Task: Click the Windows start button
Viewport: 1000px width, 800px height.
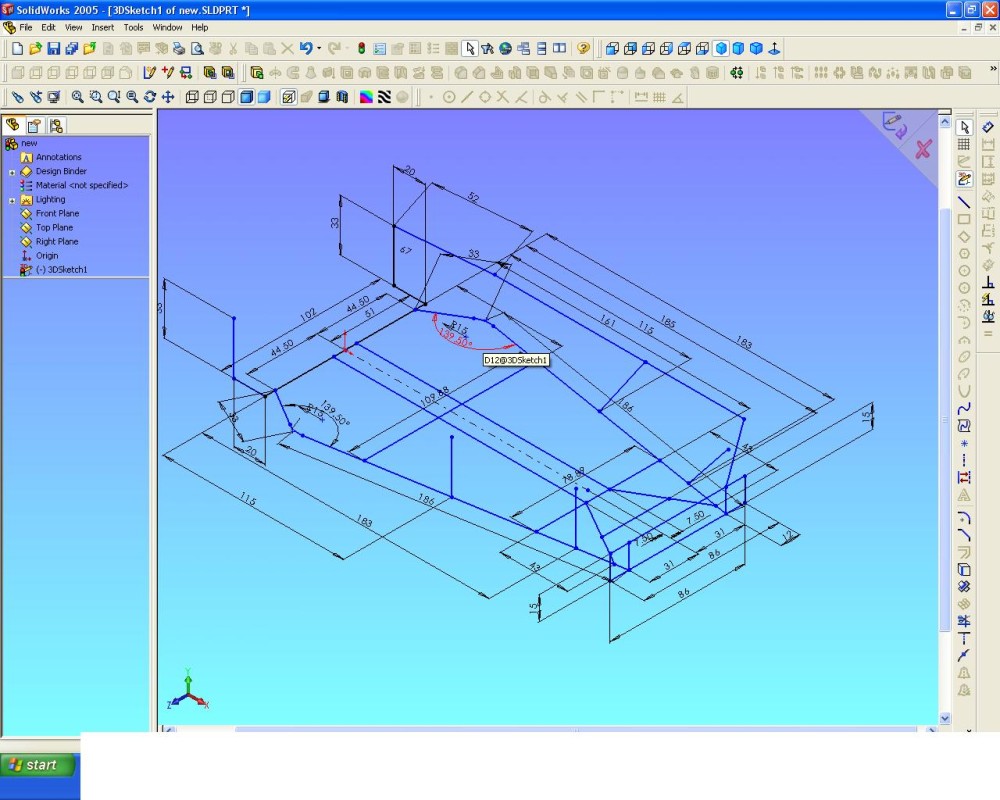Action: tap(39, 765)
